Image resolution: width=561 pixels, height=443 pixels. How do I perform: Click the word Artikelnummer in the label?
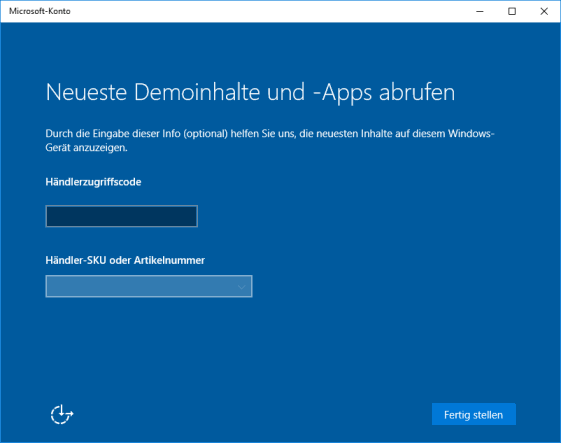pyautogui.click(x=169, y=260)
